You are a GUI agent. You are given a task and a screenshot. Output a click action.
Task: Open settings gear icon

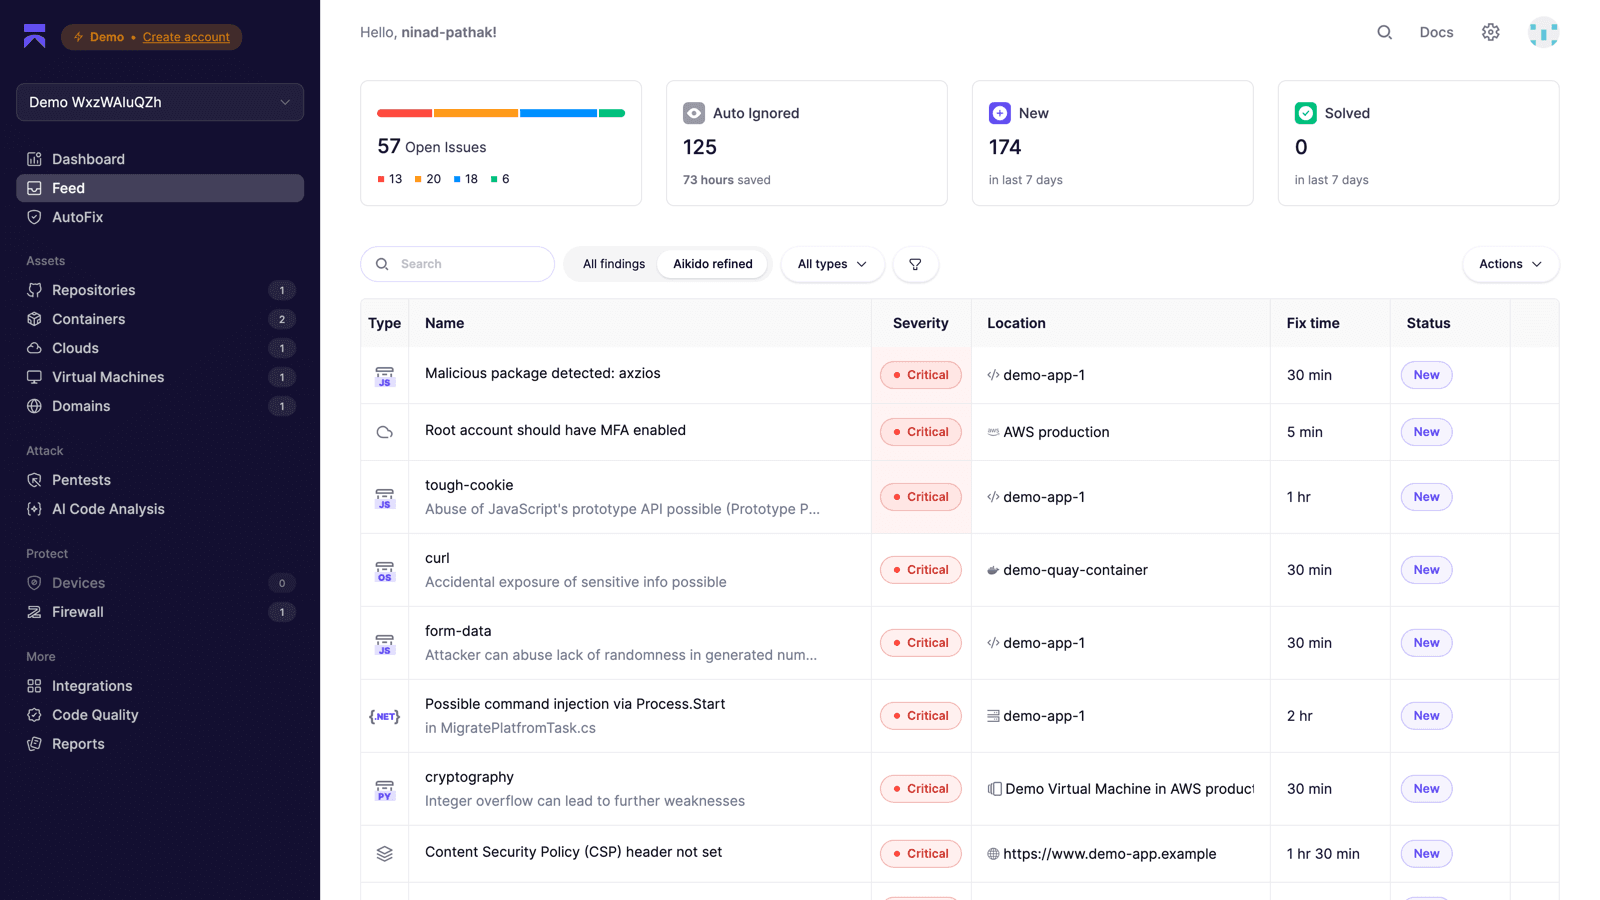1490,32
